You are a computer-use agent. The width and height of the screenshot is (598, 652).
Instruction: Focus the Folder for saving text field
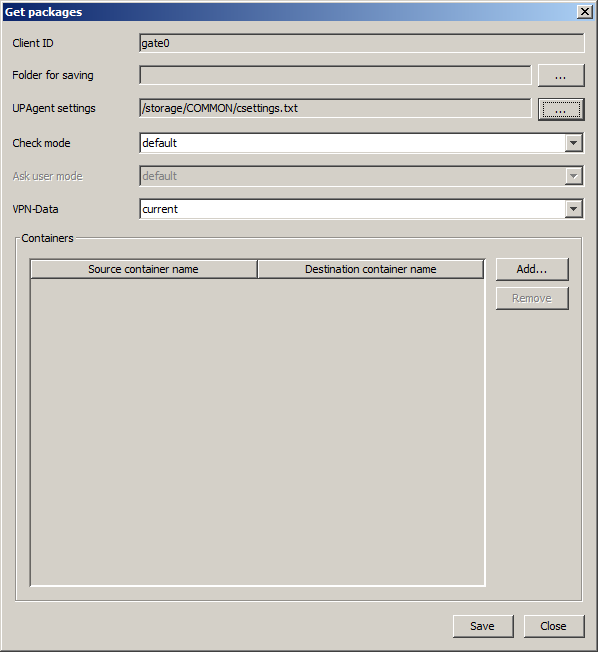[x=335, y=75]
